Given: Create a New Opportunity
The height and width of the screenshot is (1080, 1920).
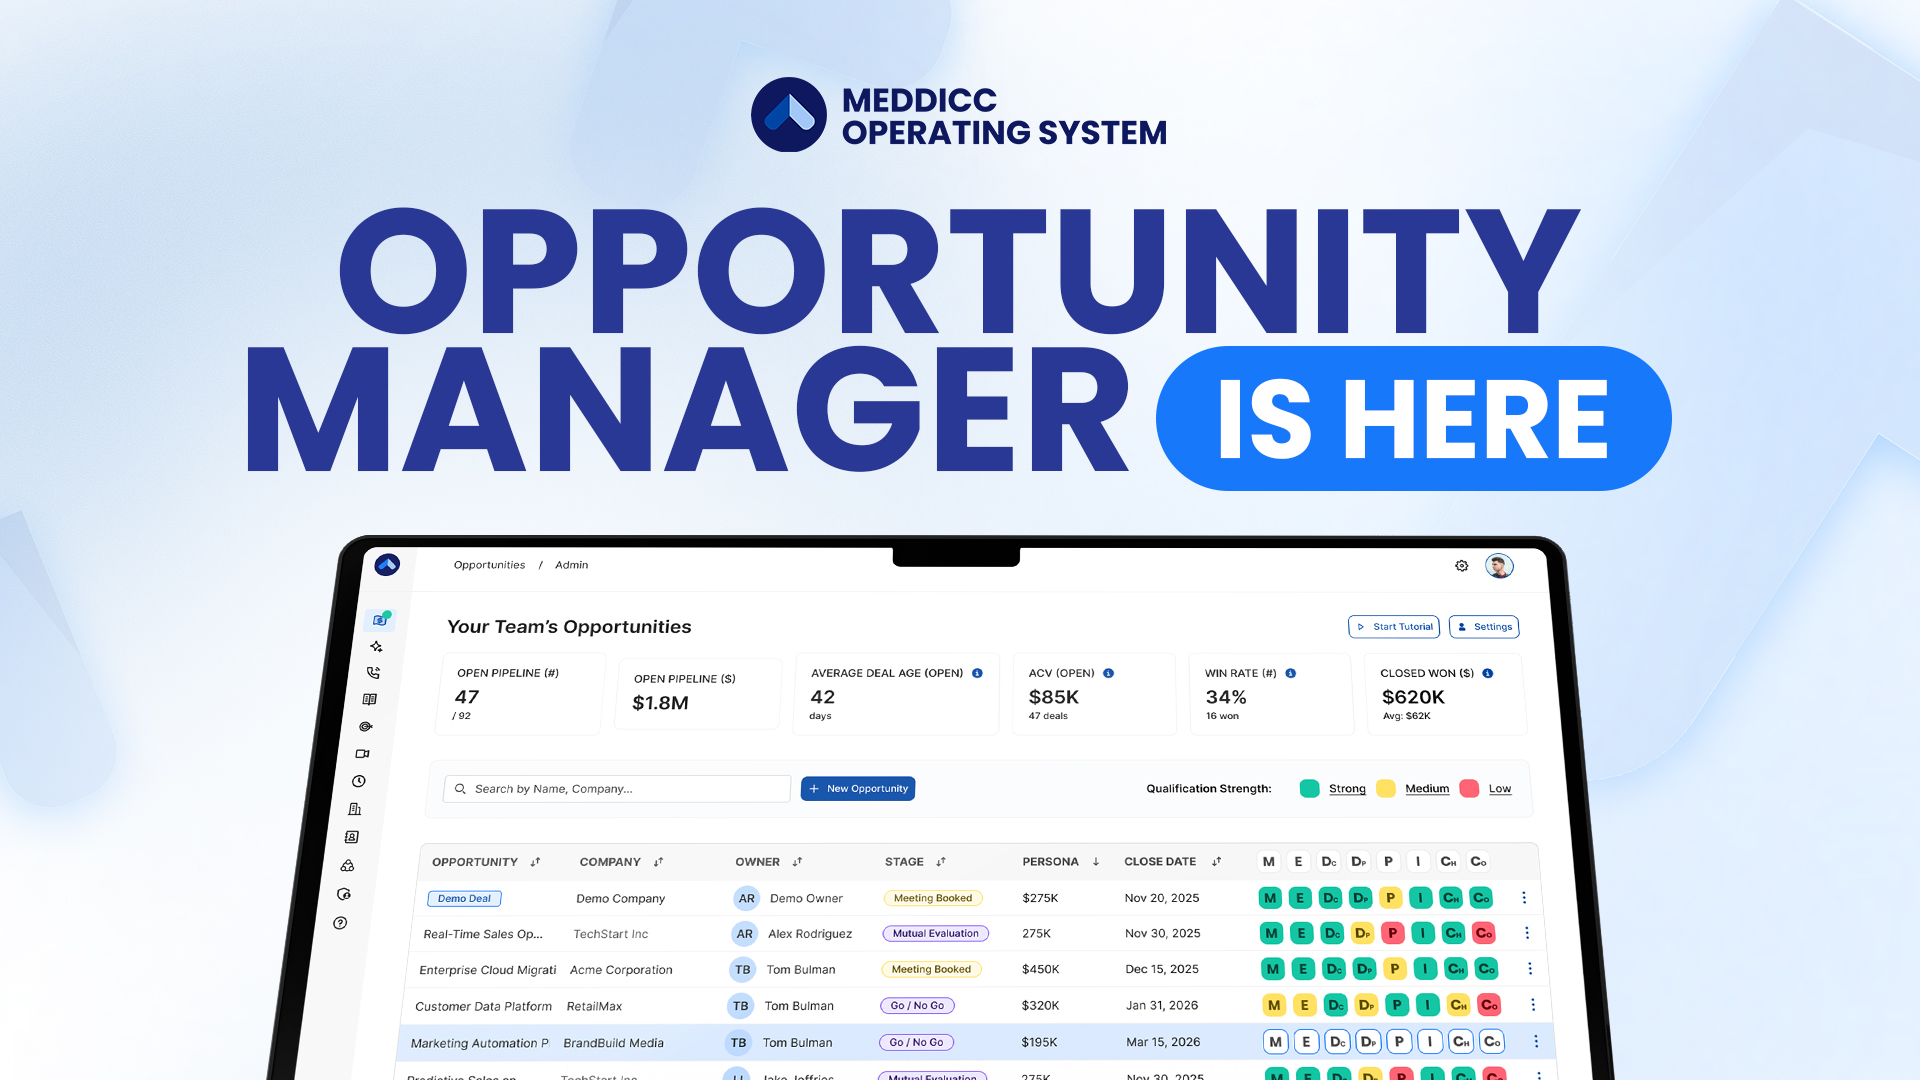Looking at the screenshot, I should [x=858, y=789].
